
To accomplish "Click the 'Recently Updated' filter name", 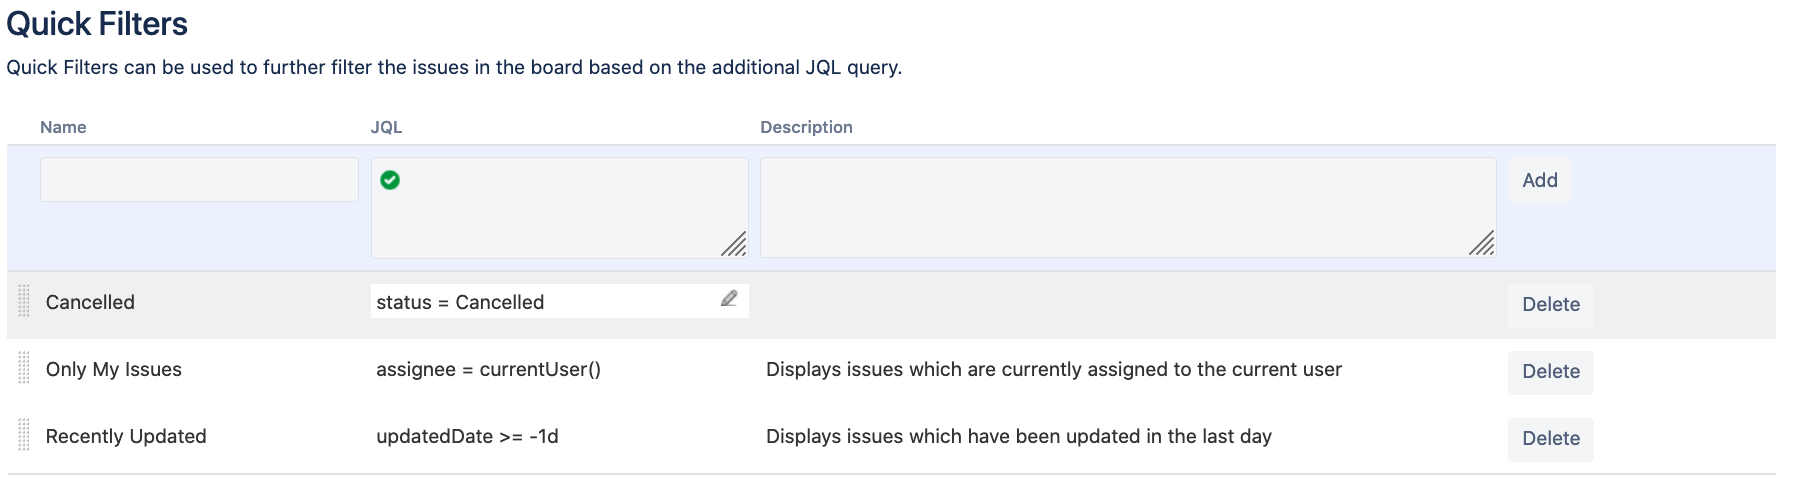I will tap(126, 436).
